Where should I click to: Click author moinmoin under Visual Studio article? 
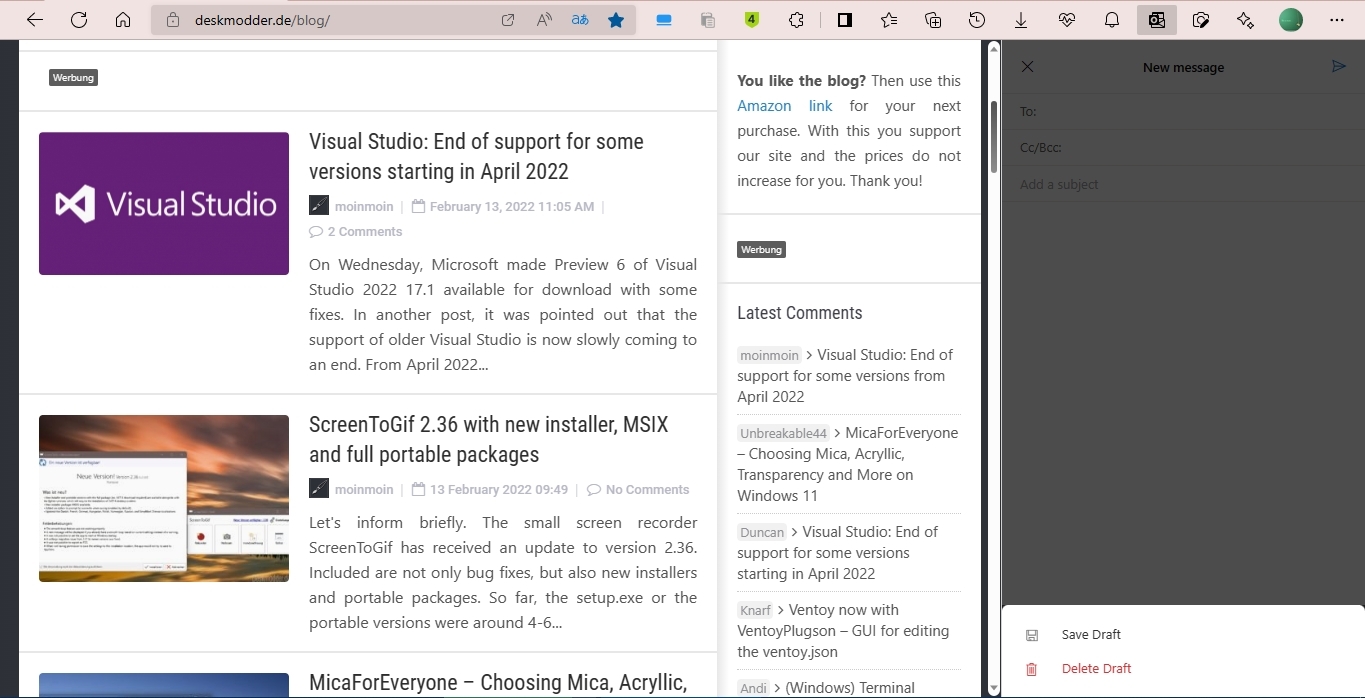[364, 207]
